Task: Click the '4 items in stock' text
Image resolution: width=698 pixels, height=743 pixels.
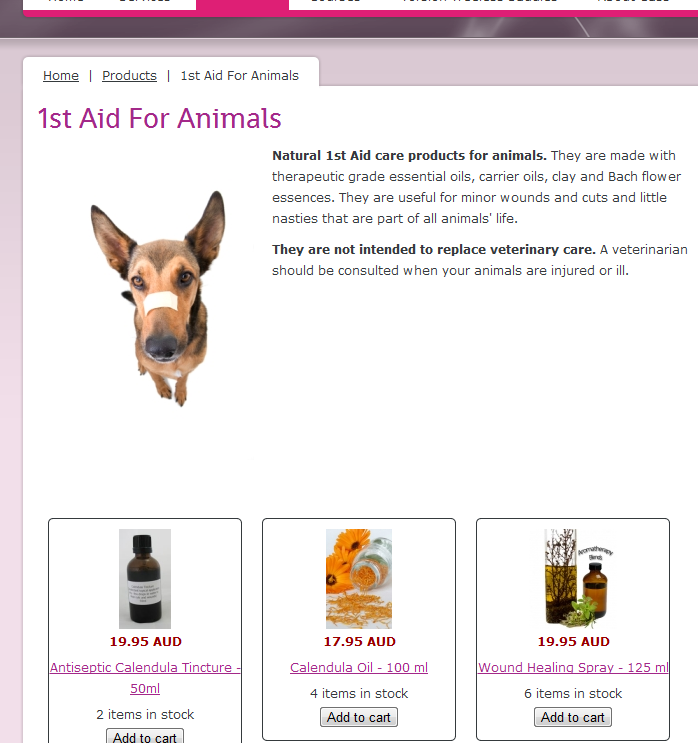Action: click(359, 693)
